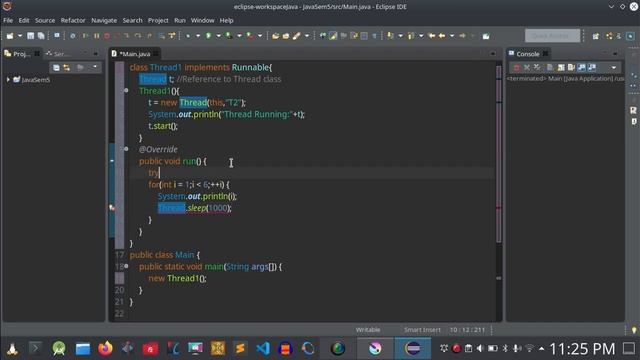This screenshot has height=360, width=640.
Task: Click Collapse All in Project Explorer
Action: (56, 67)
